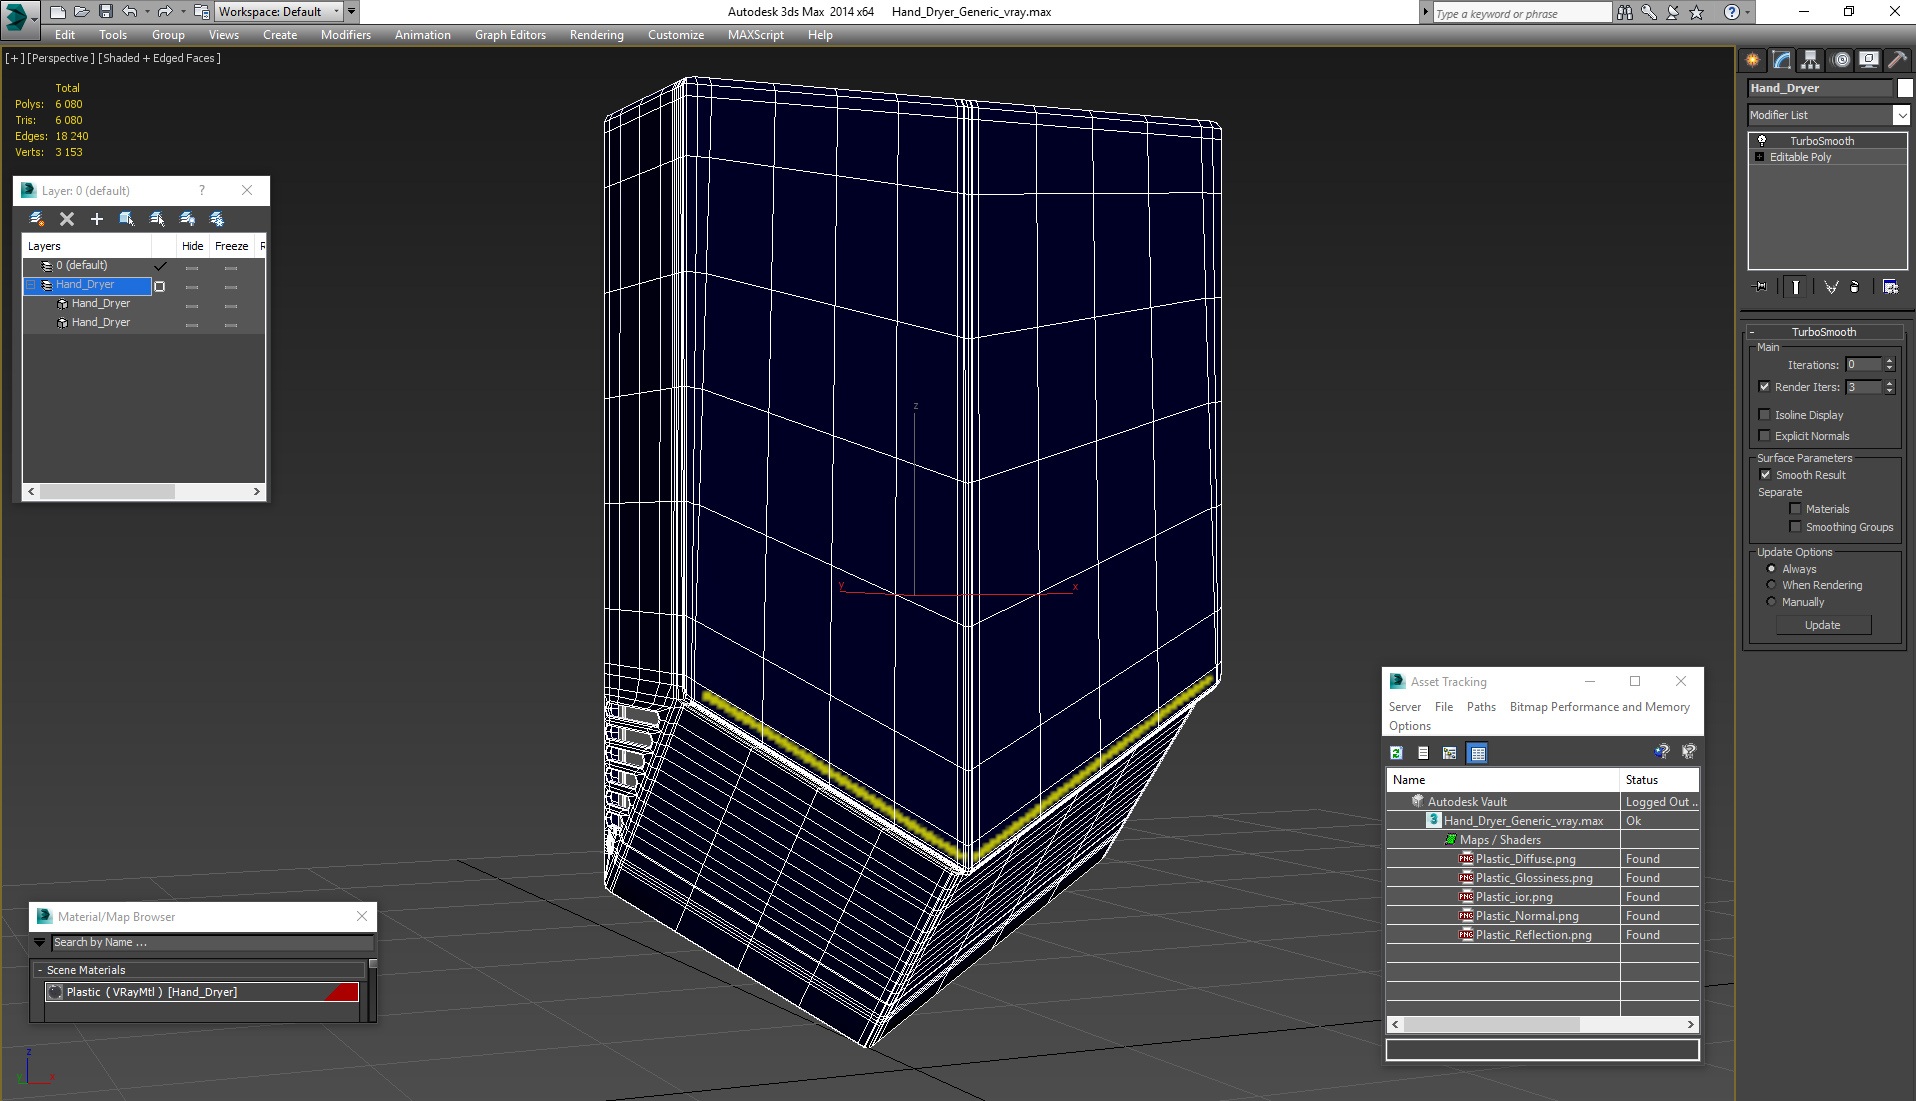Expand the Editable Poly sub-objects

coord(1759,157)
